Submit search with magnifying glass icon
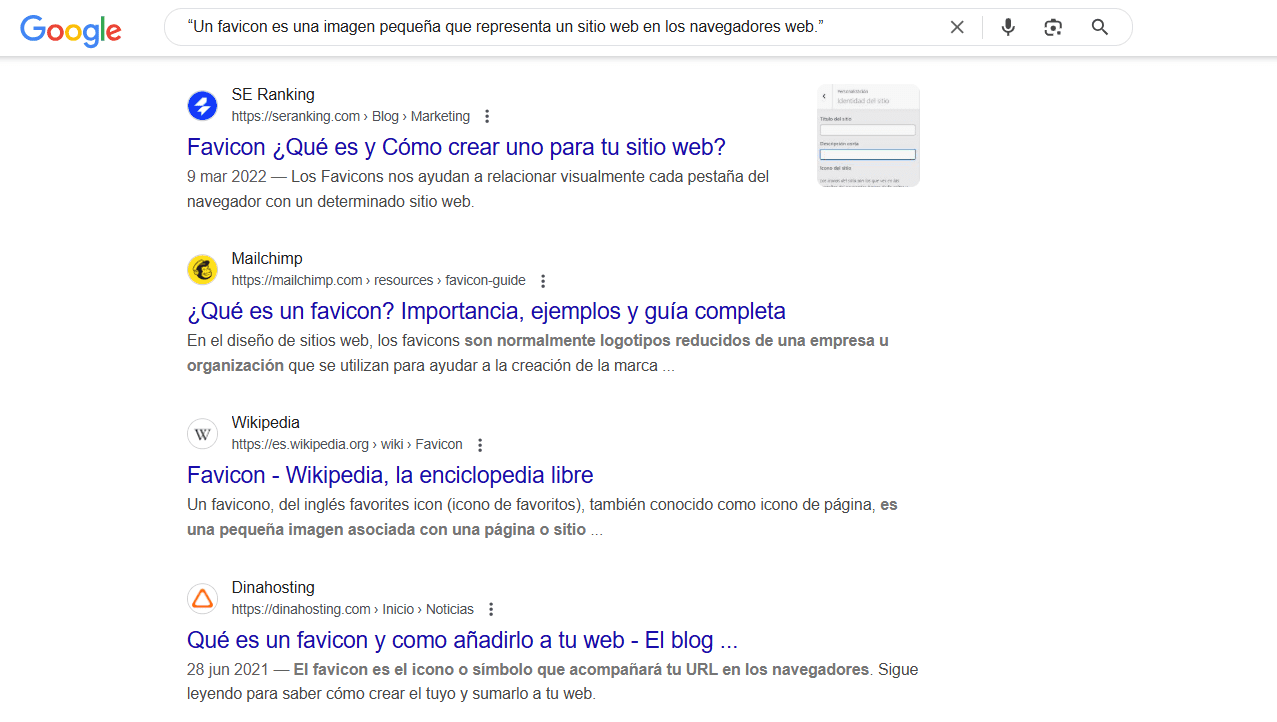The image size is (1277, 722). 1100,27
